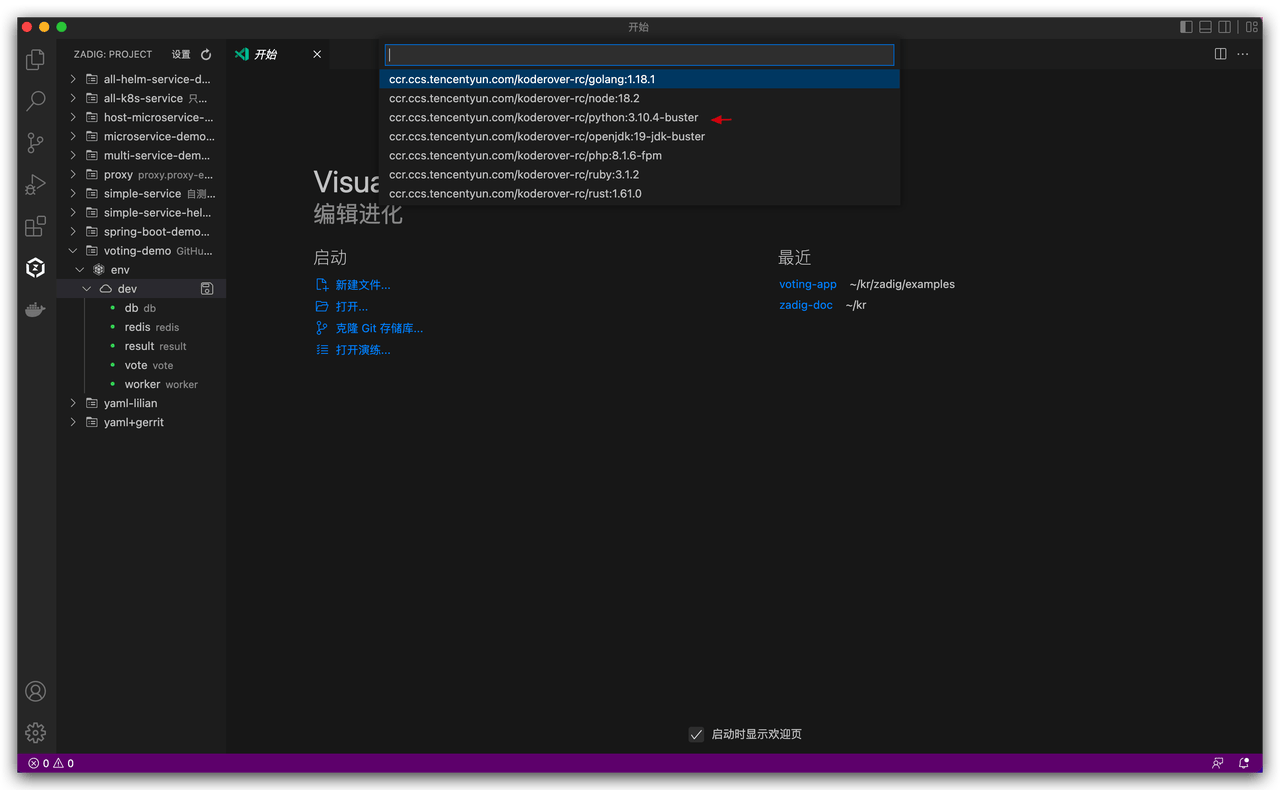
Task: Refresh the ZADIG: PROJECT list
Action: pyautogui.click(x=206, y=54)
